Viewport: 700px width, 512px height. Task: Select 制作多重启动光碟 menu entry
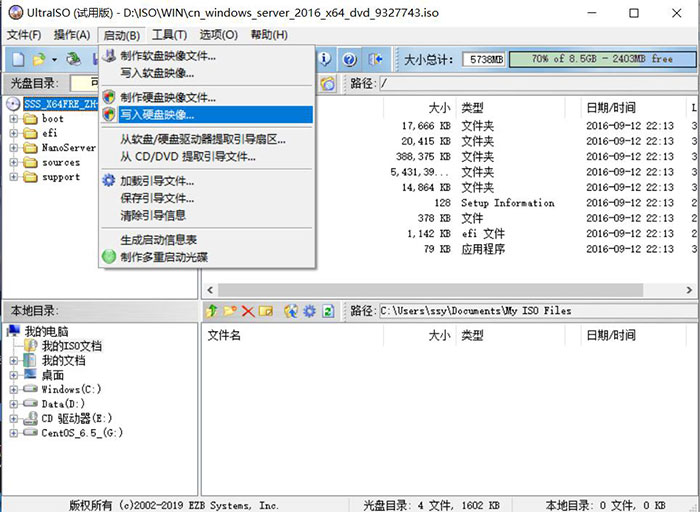tap(207, 257)
